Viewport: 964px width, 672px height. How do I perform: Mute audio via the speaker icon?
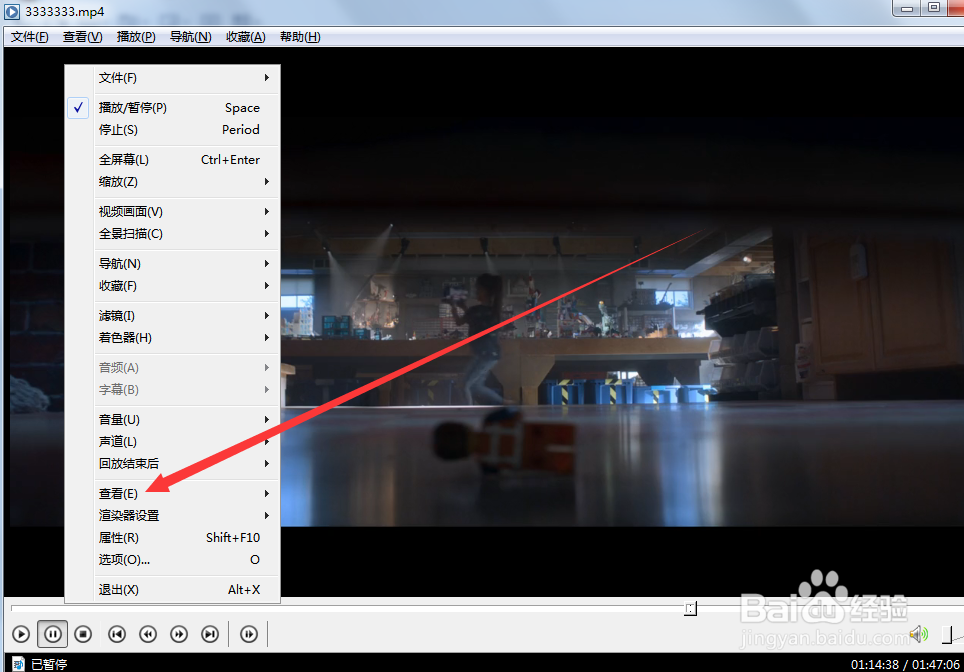pos(919,634)
